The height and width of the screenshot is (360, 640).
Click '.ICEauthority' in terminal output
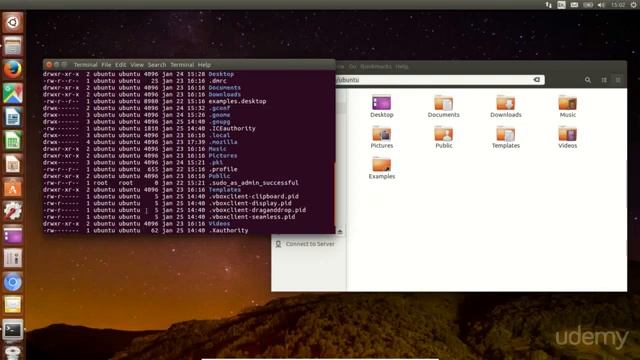click(232, 129)
